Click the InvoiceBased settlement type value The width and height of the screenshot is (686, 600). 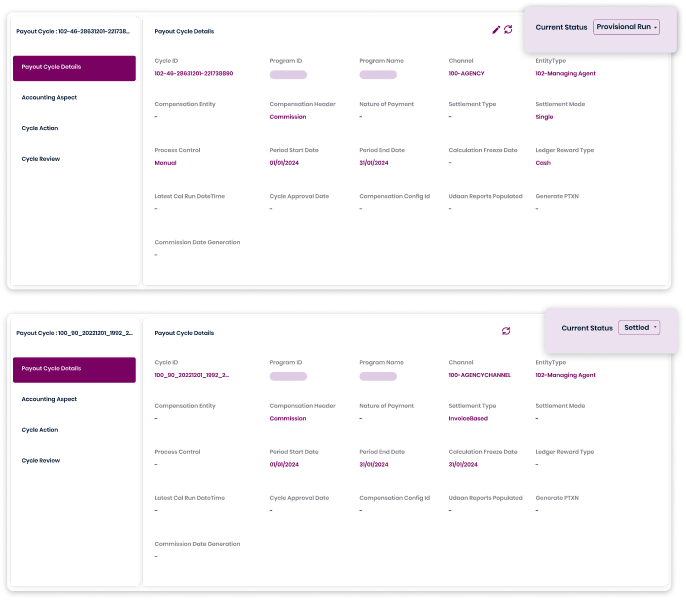pyautogui.click(x=468, y=419)
